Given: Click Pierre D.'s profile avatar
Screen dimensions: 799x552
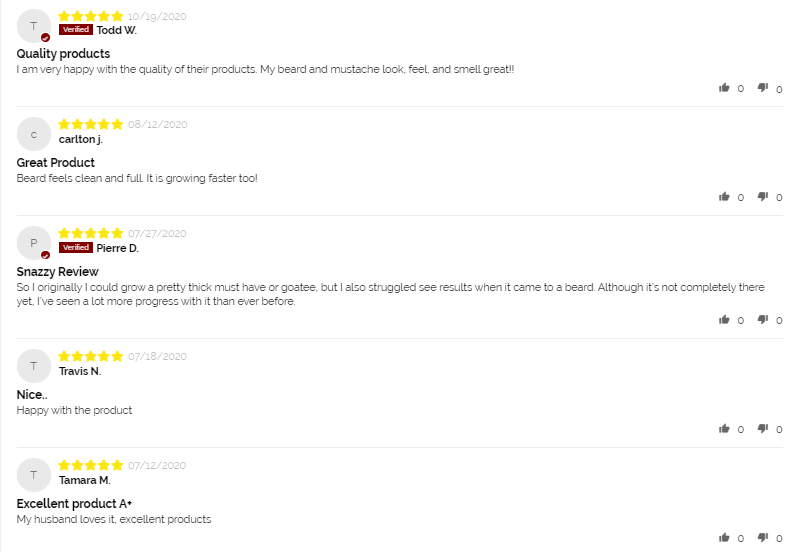Looking at the screenshot, I should pyautogui.click(x=34, y=243).
